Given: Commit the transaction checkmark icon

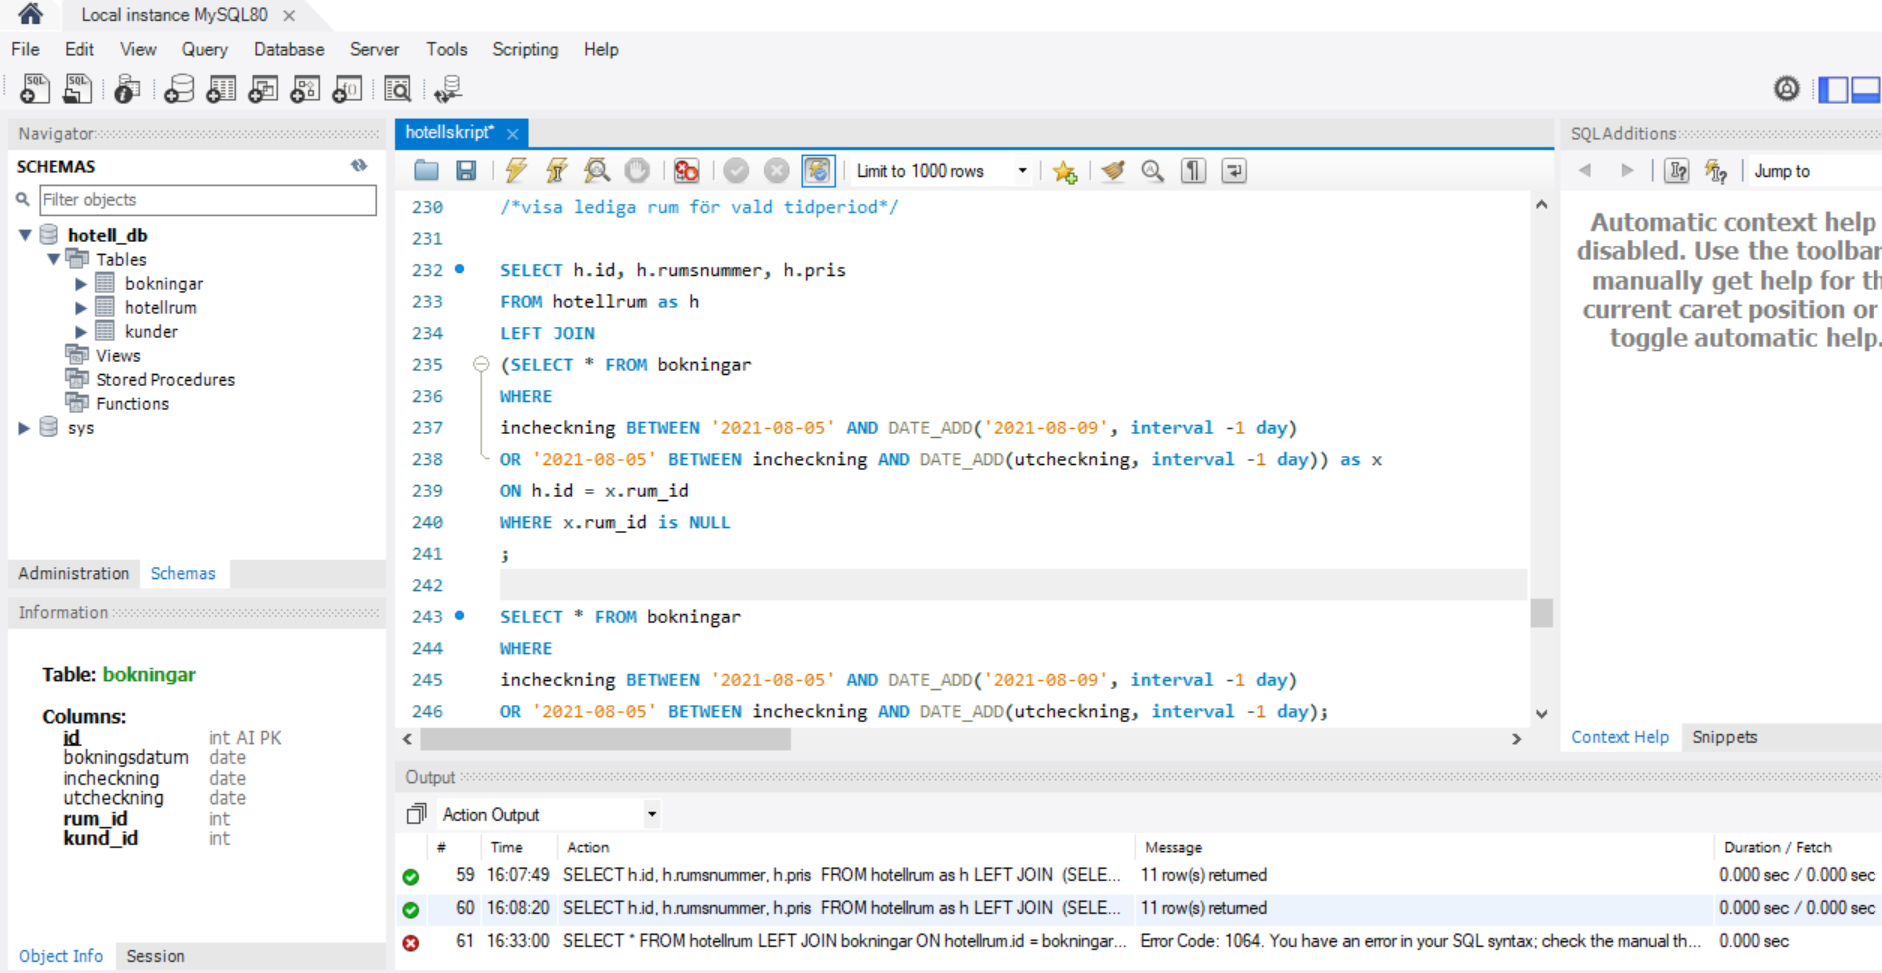Looking at the screenshot, I should pos(736,171).
